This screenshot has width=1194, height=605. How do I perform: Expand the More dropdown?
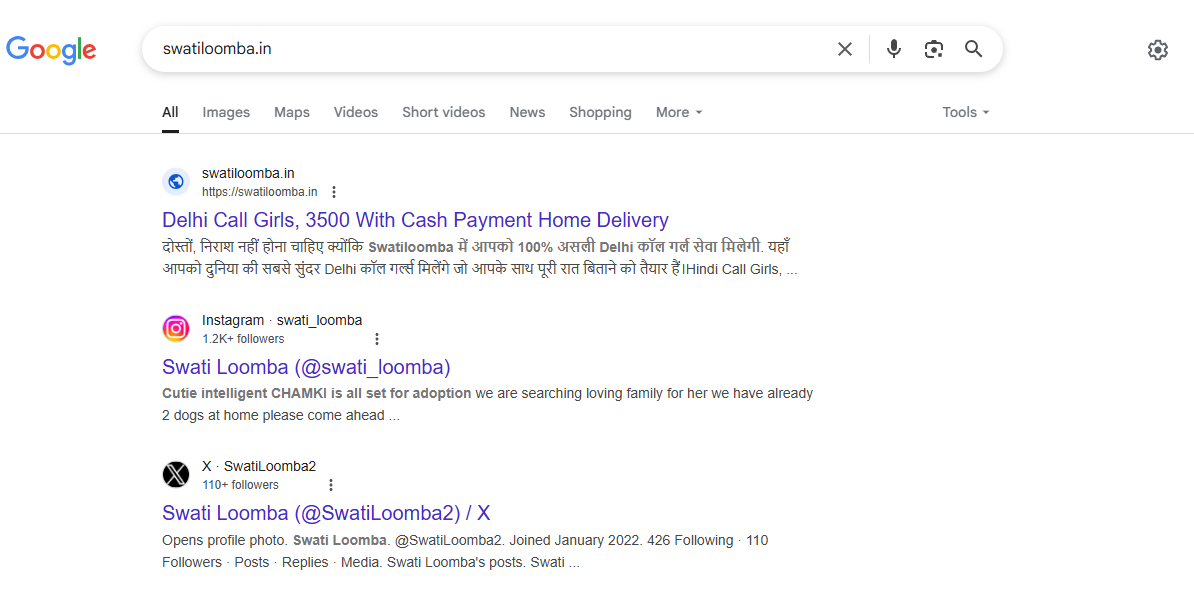pos(678,113)
